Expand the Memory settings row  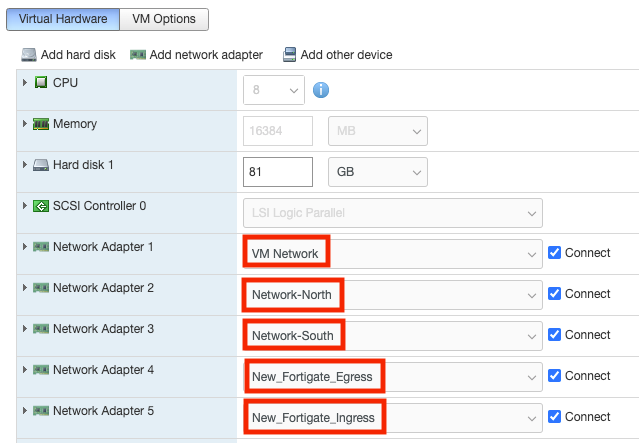(24, 124)
